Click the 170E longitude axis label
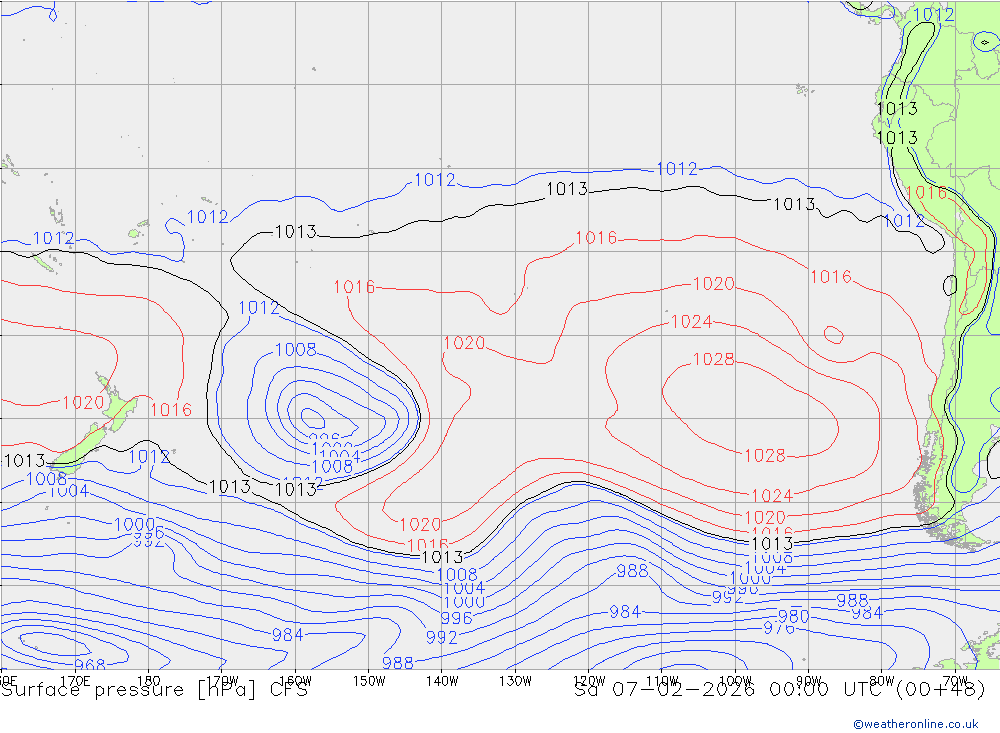 75,681
